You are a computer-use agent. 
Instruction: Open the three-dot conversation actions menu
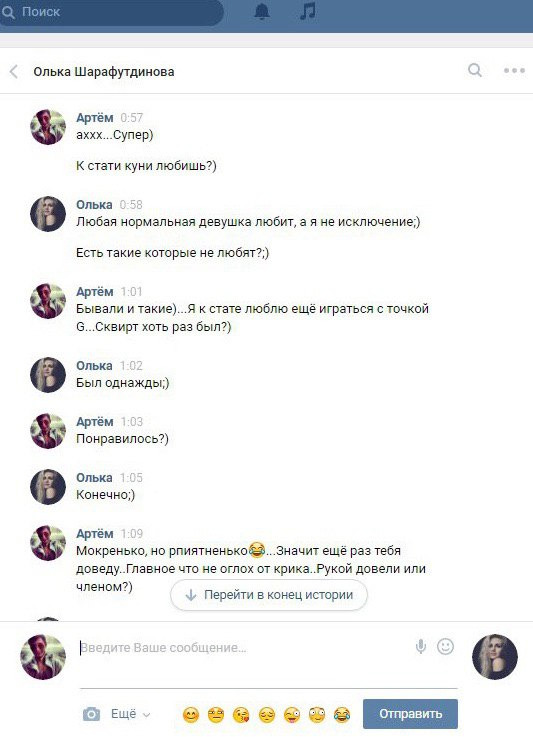pyautogui.click(x=514, y=71)
